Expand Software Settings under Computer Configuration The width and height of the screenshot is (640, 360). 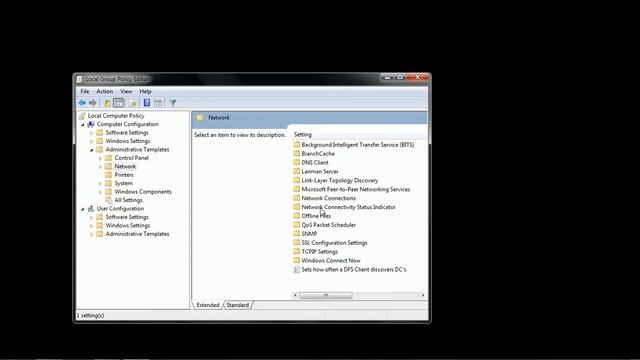pyautogui.click(x=91, y=133)
